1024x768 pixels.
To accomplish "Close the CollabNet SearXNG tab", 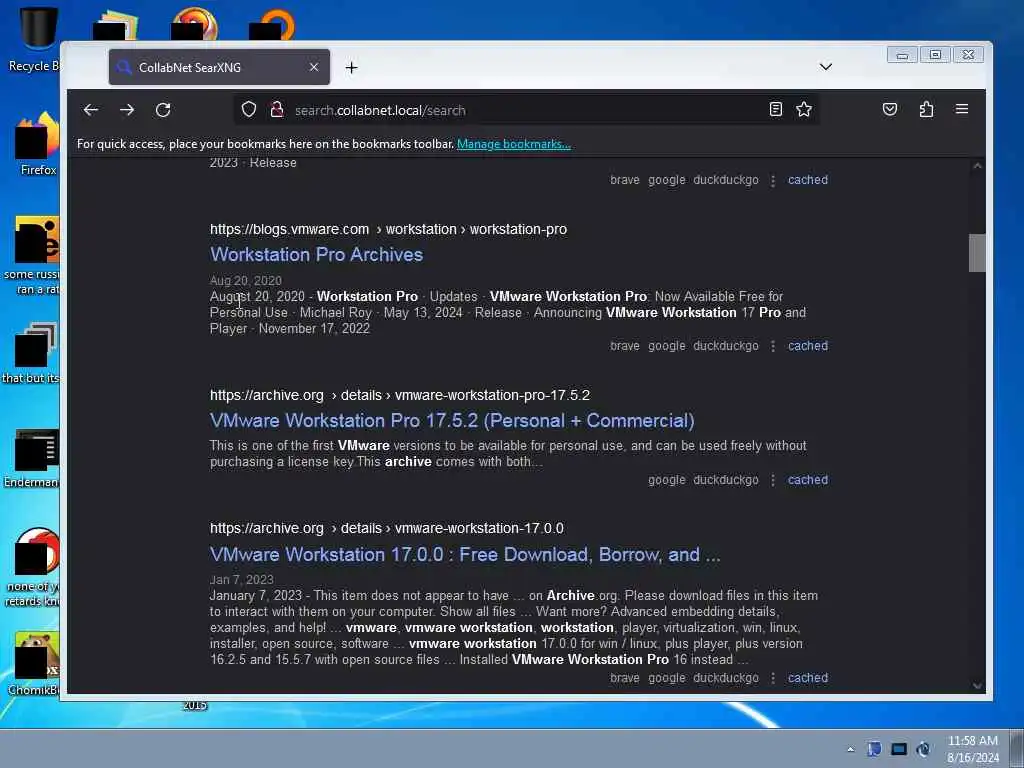I will coord(314,67).
